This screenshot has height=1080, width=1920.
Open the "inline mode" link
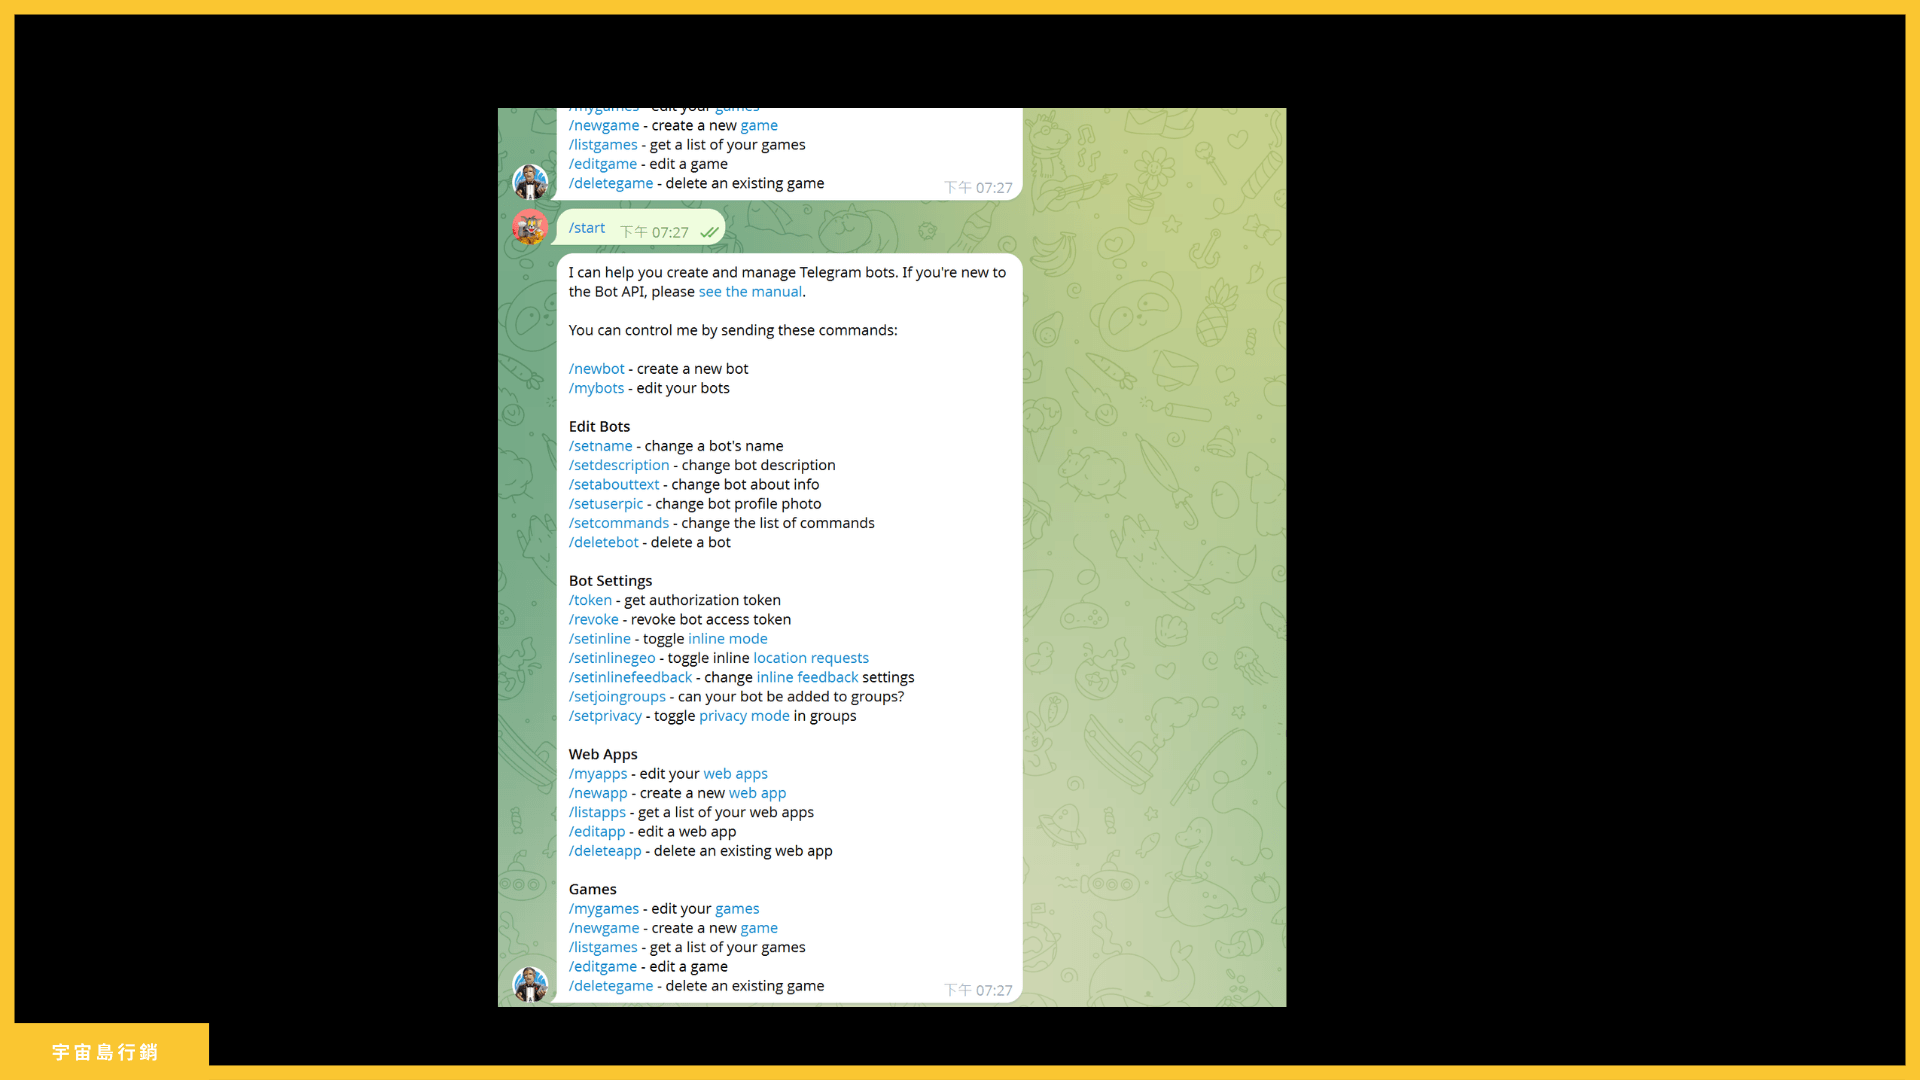click(x=727, y=638)
